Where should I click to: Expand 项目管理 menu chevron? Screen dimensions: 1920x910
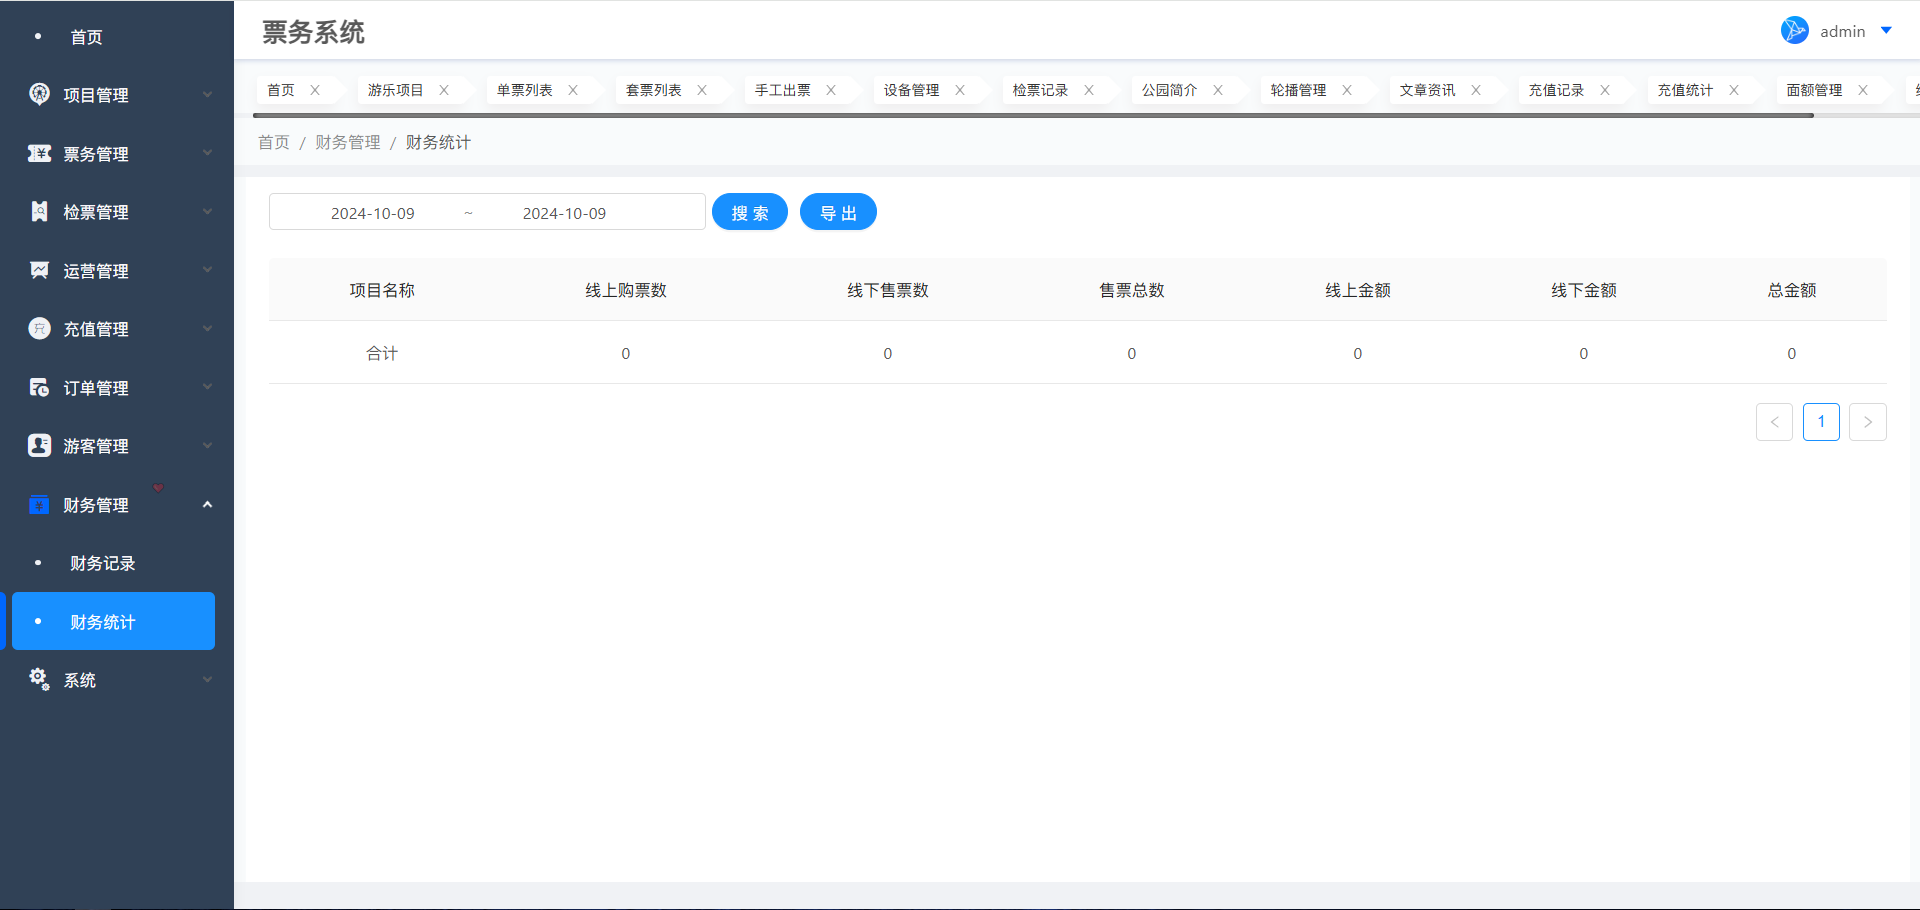click(207, 94)
